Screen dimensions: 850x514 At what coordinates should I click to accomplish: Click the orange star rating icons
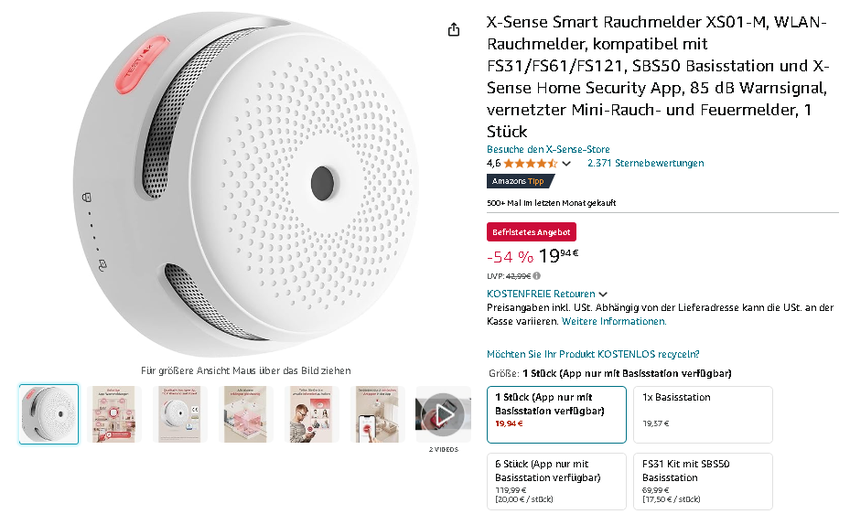pos(530,163)
